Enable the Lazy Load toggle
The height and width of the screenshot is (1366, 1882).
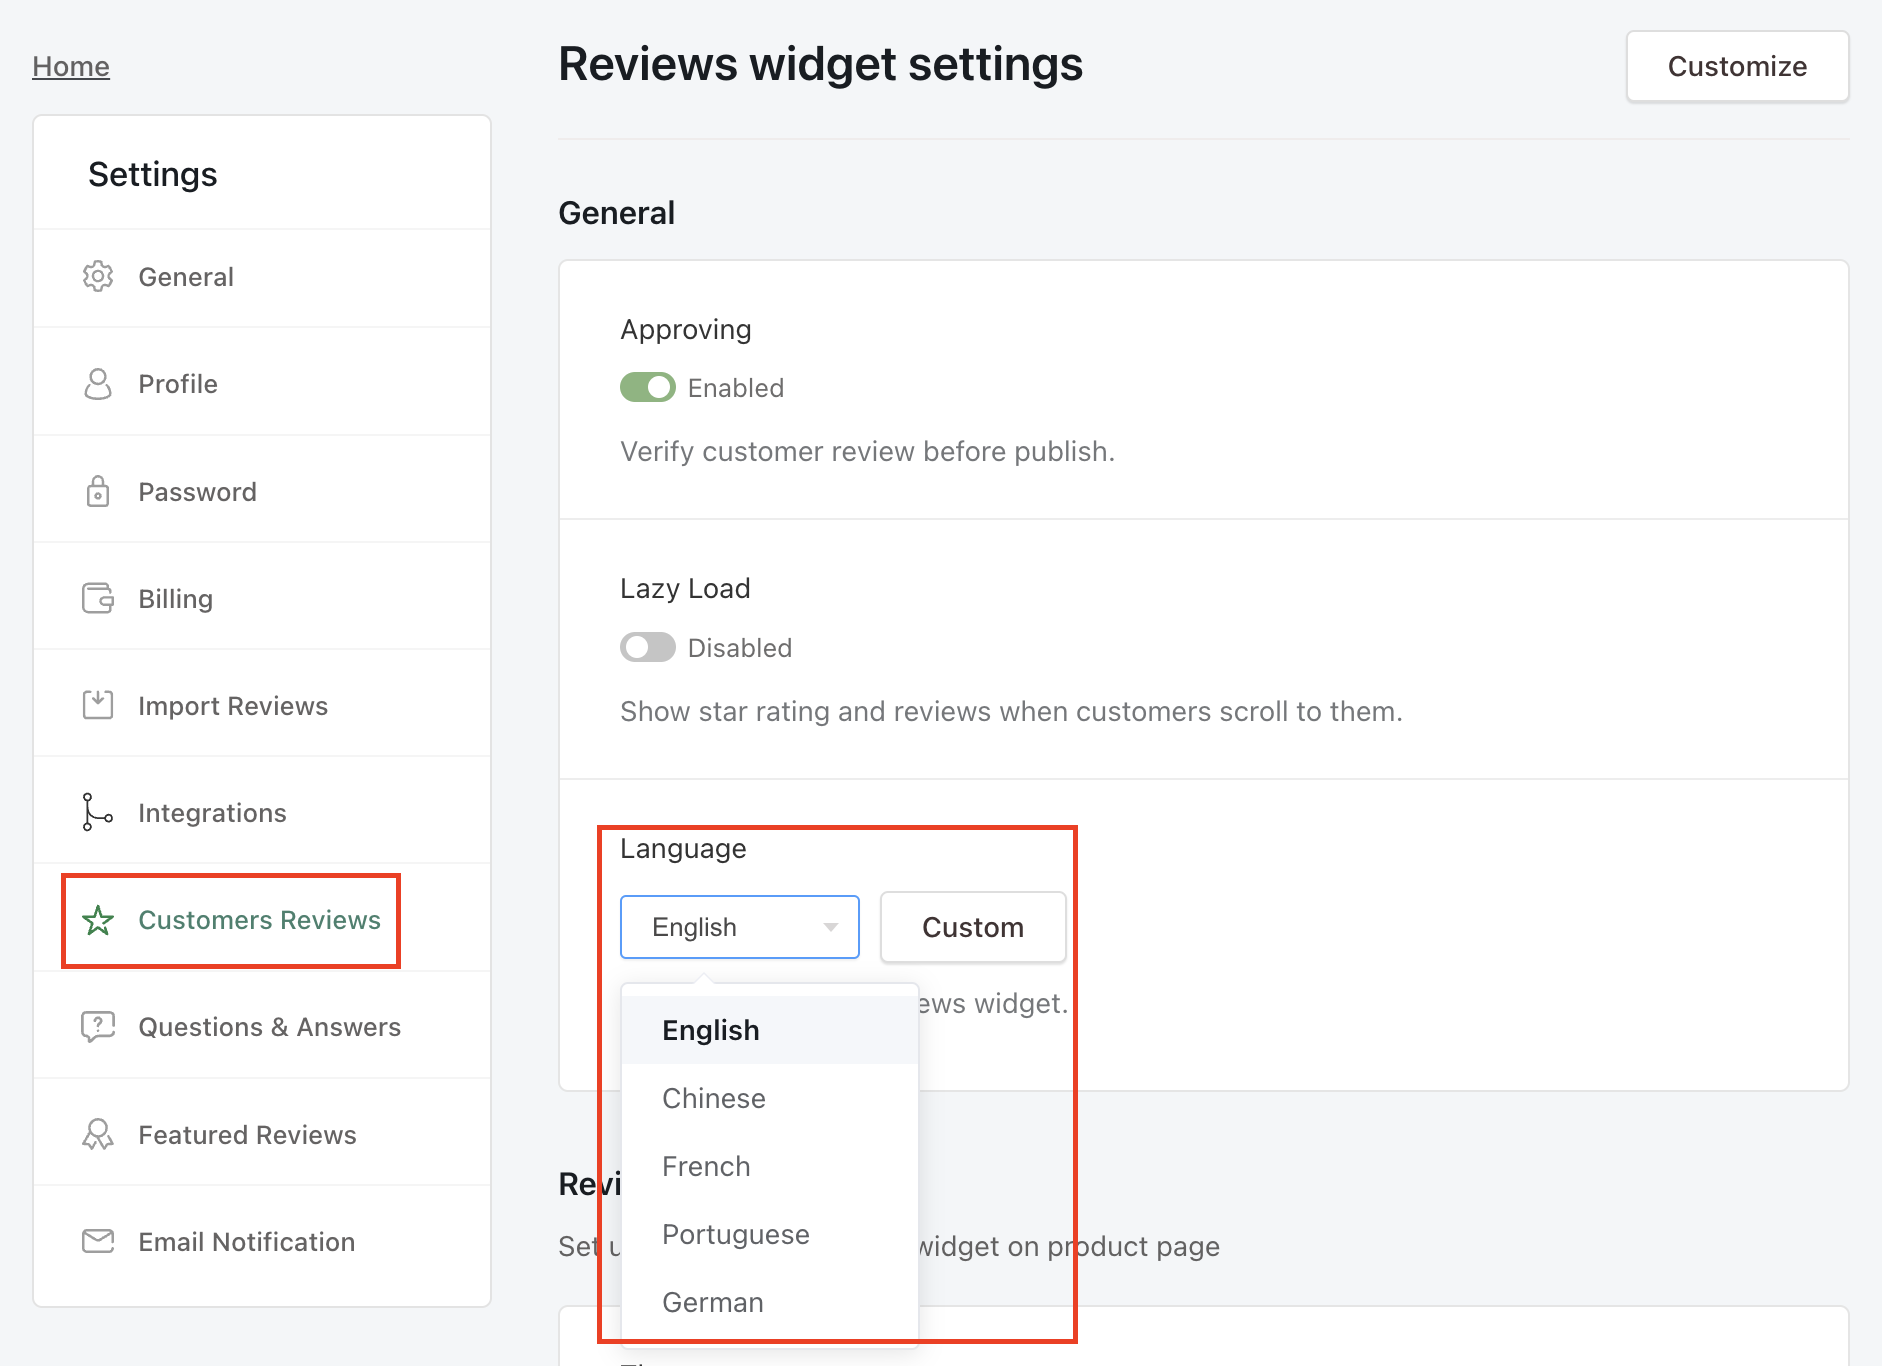[x=648, y=648]
